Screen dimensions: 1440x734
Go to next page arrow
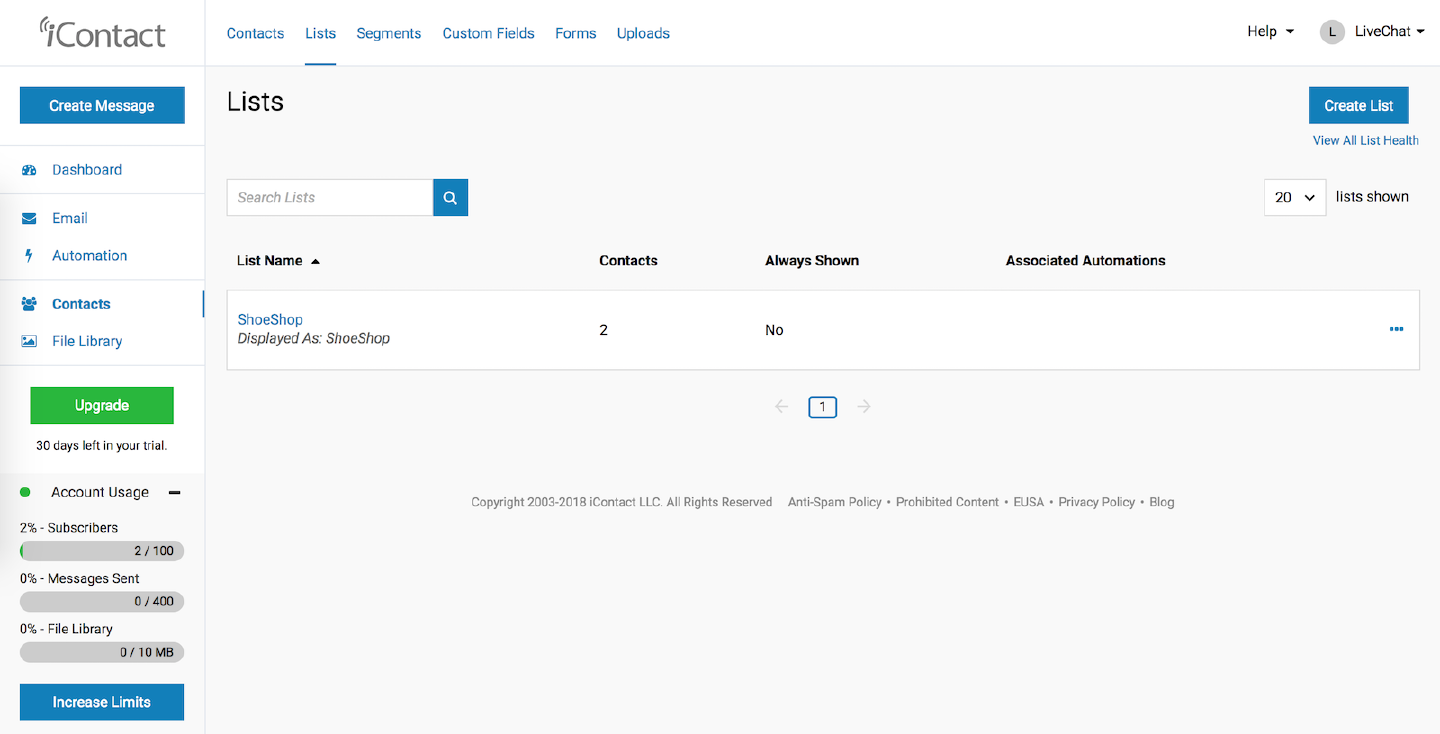[864, 407]
